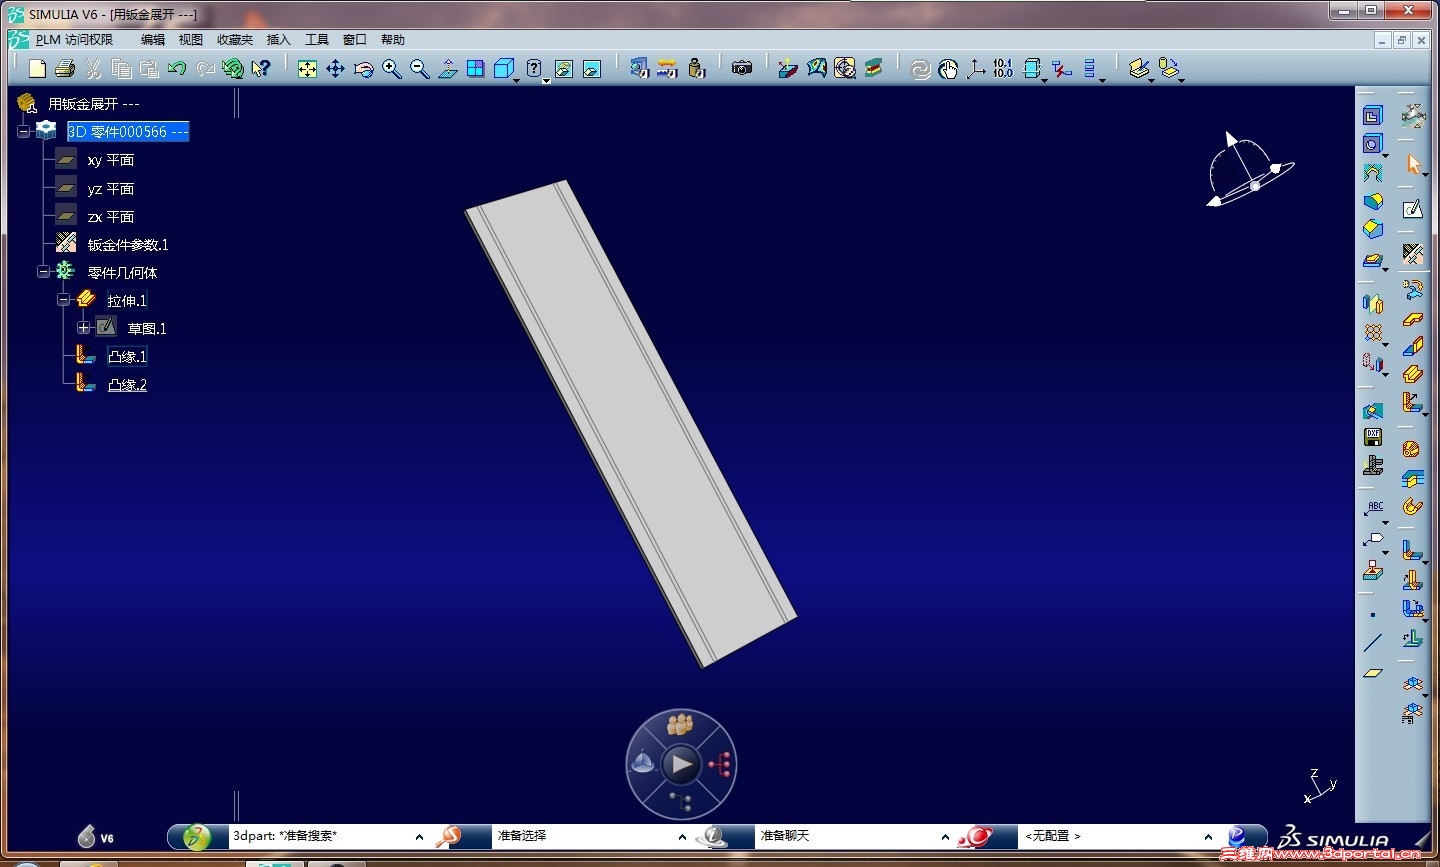Click the Line tool icon

[x=1373, y=643]
